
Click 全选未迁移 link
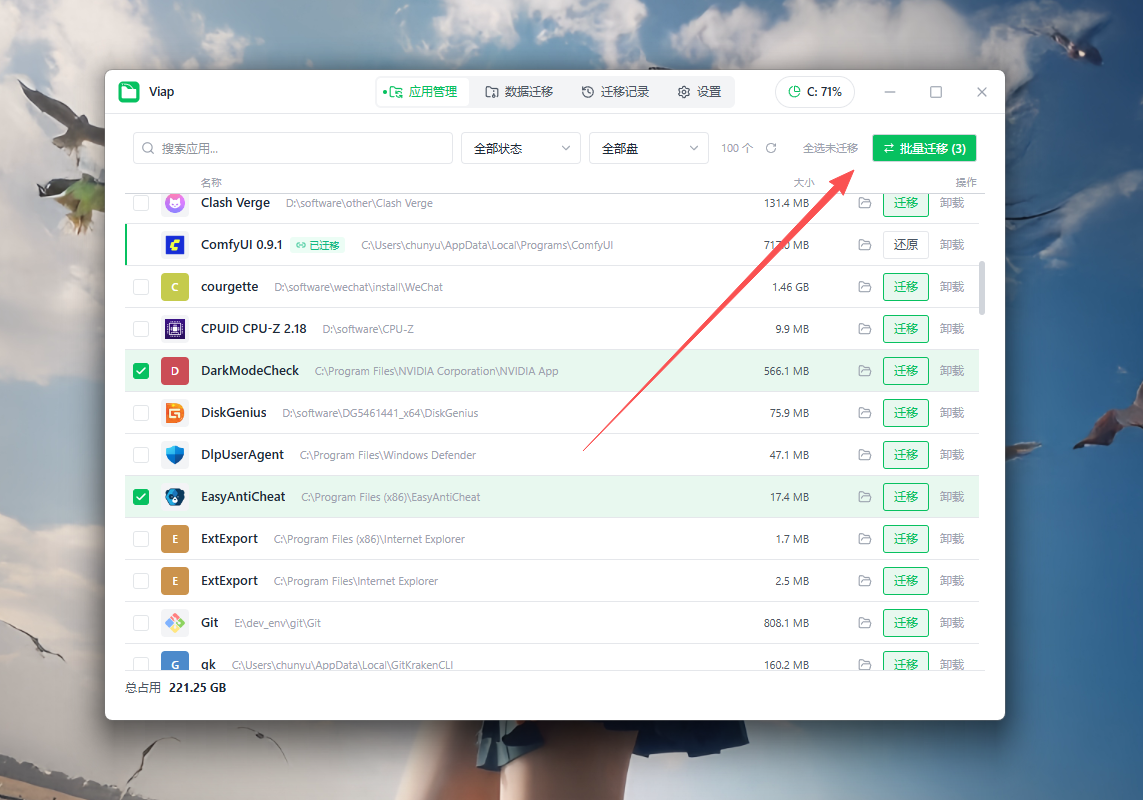(830, 148)
